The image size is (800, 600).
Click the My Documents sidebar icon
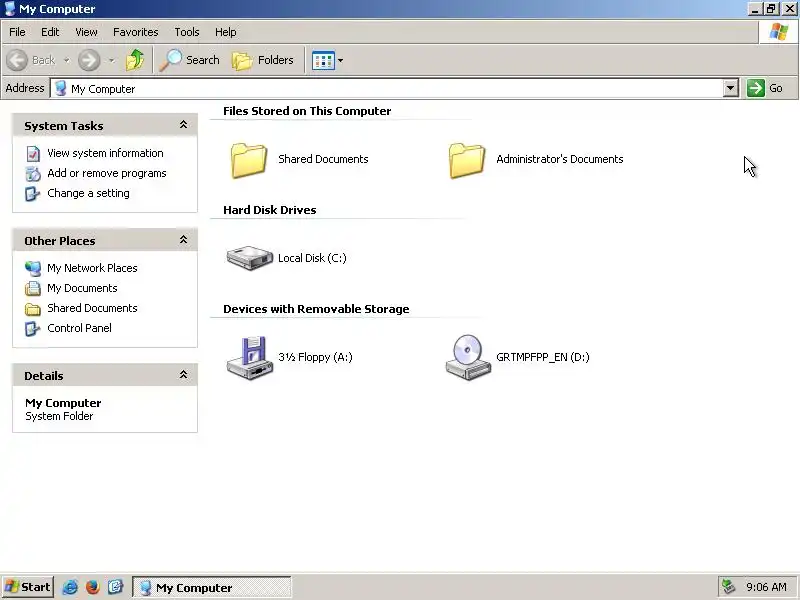[x=33, y=289]
